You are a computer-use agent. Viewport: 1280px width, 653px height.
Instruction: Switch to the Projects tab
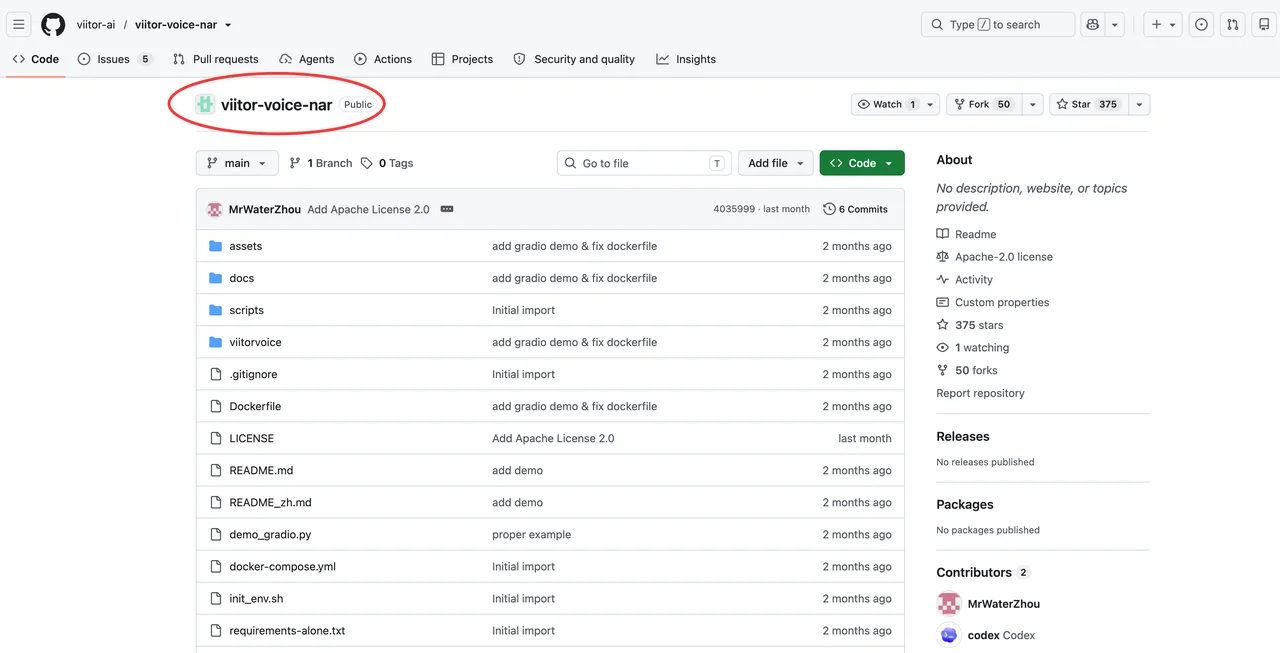[x=462, y=59]
